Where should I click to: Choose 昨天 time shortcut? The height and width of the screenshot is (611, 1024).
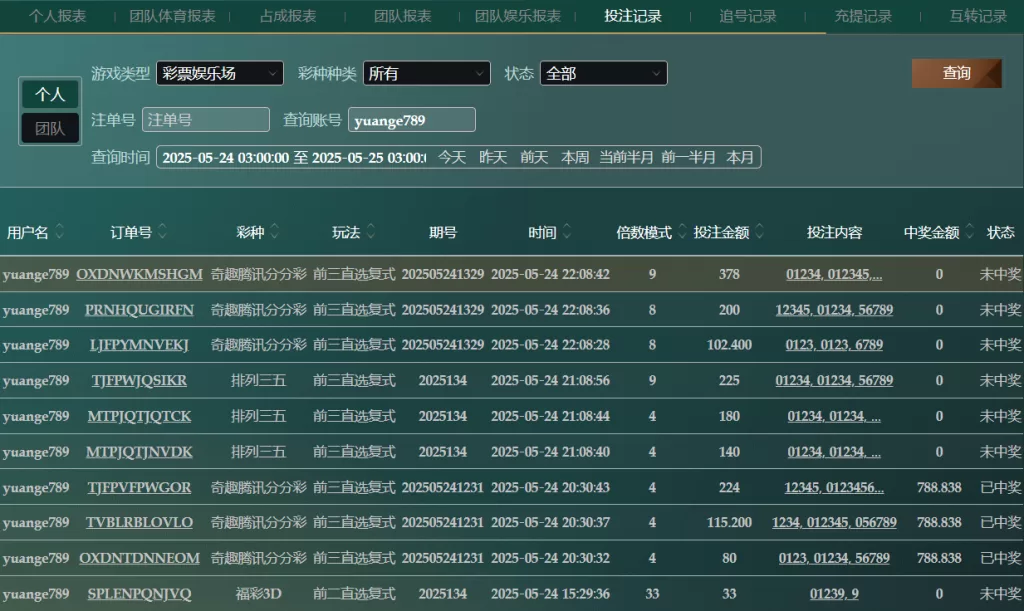click(x=493, y=157)
